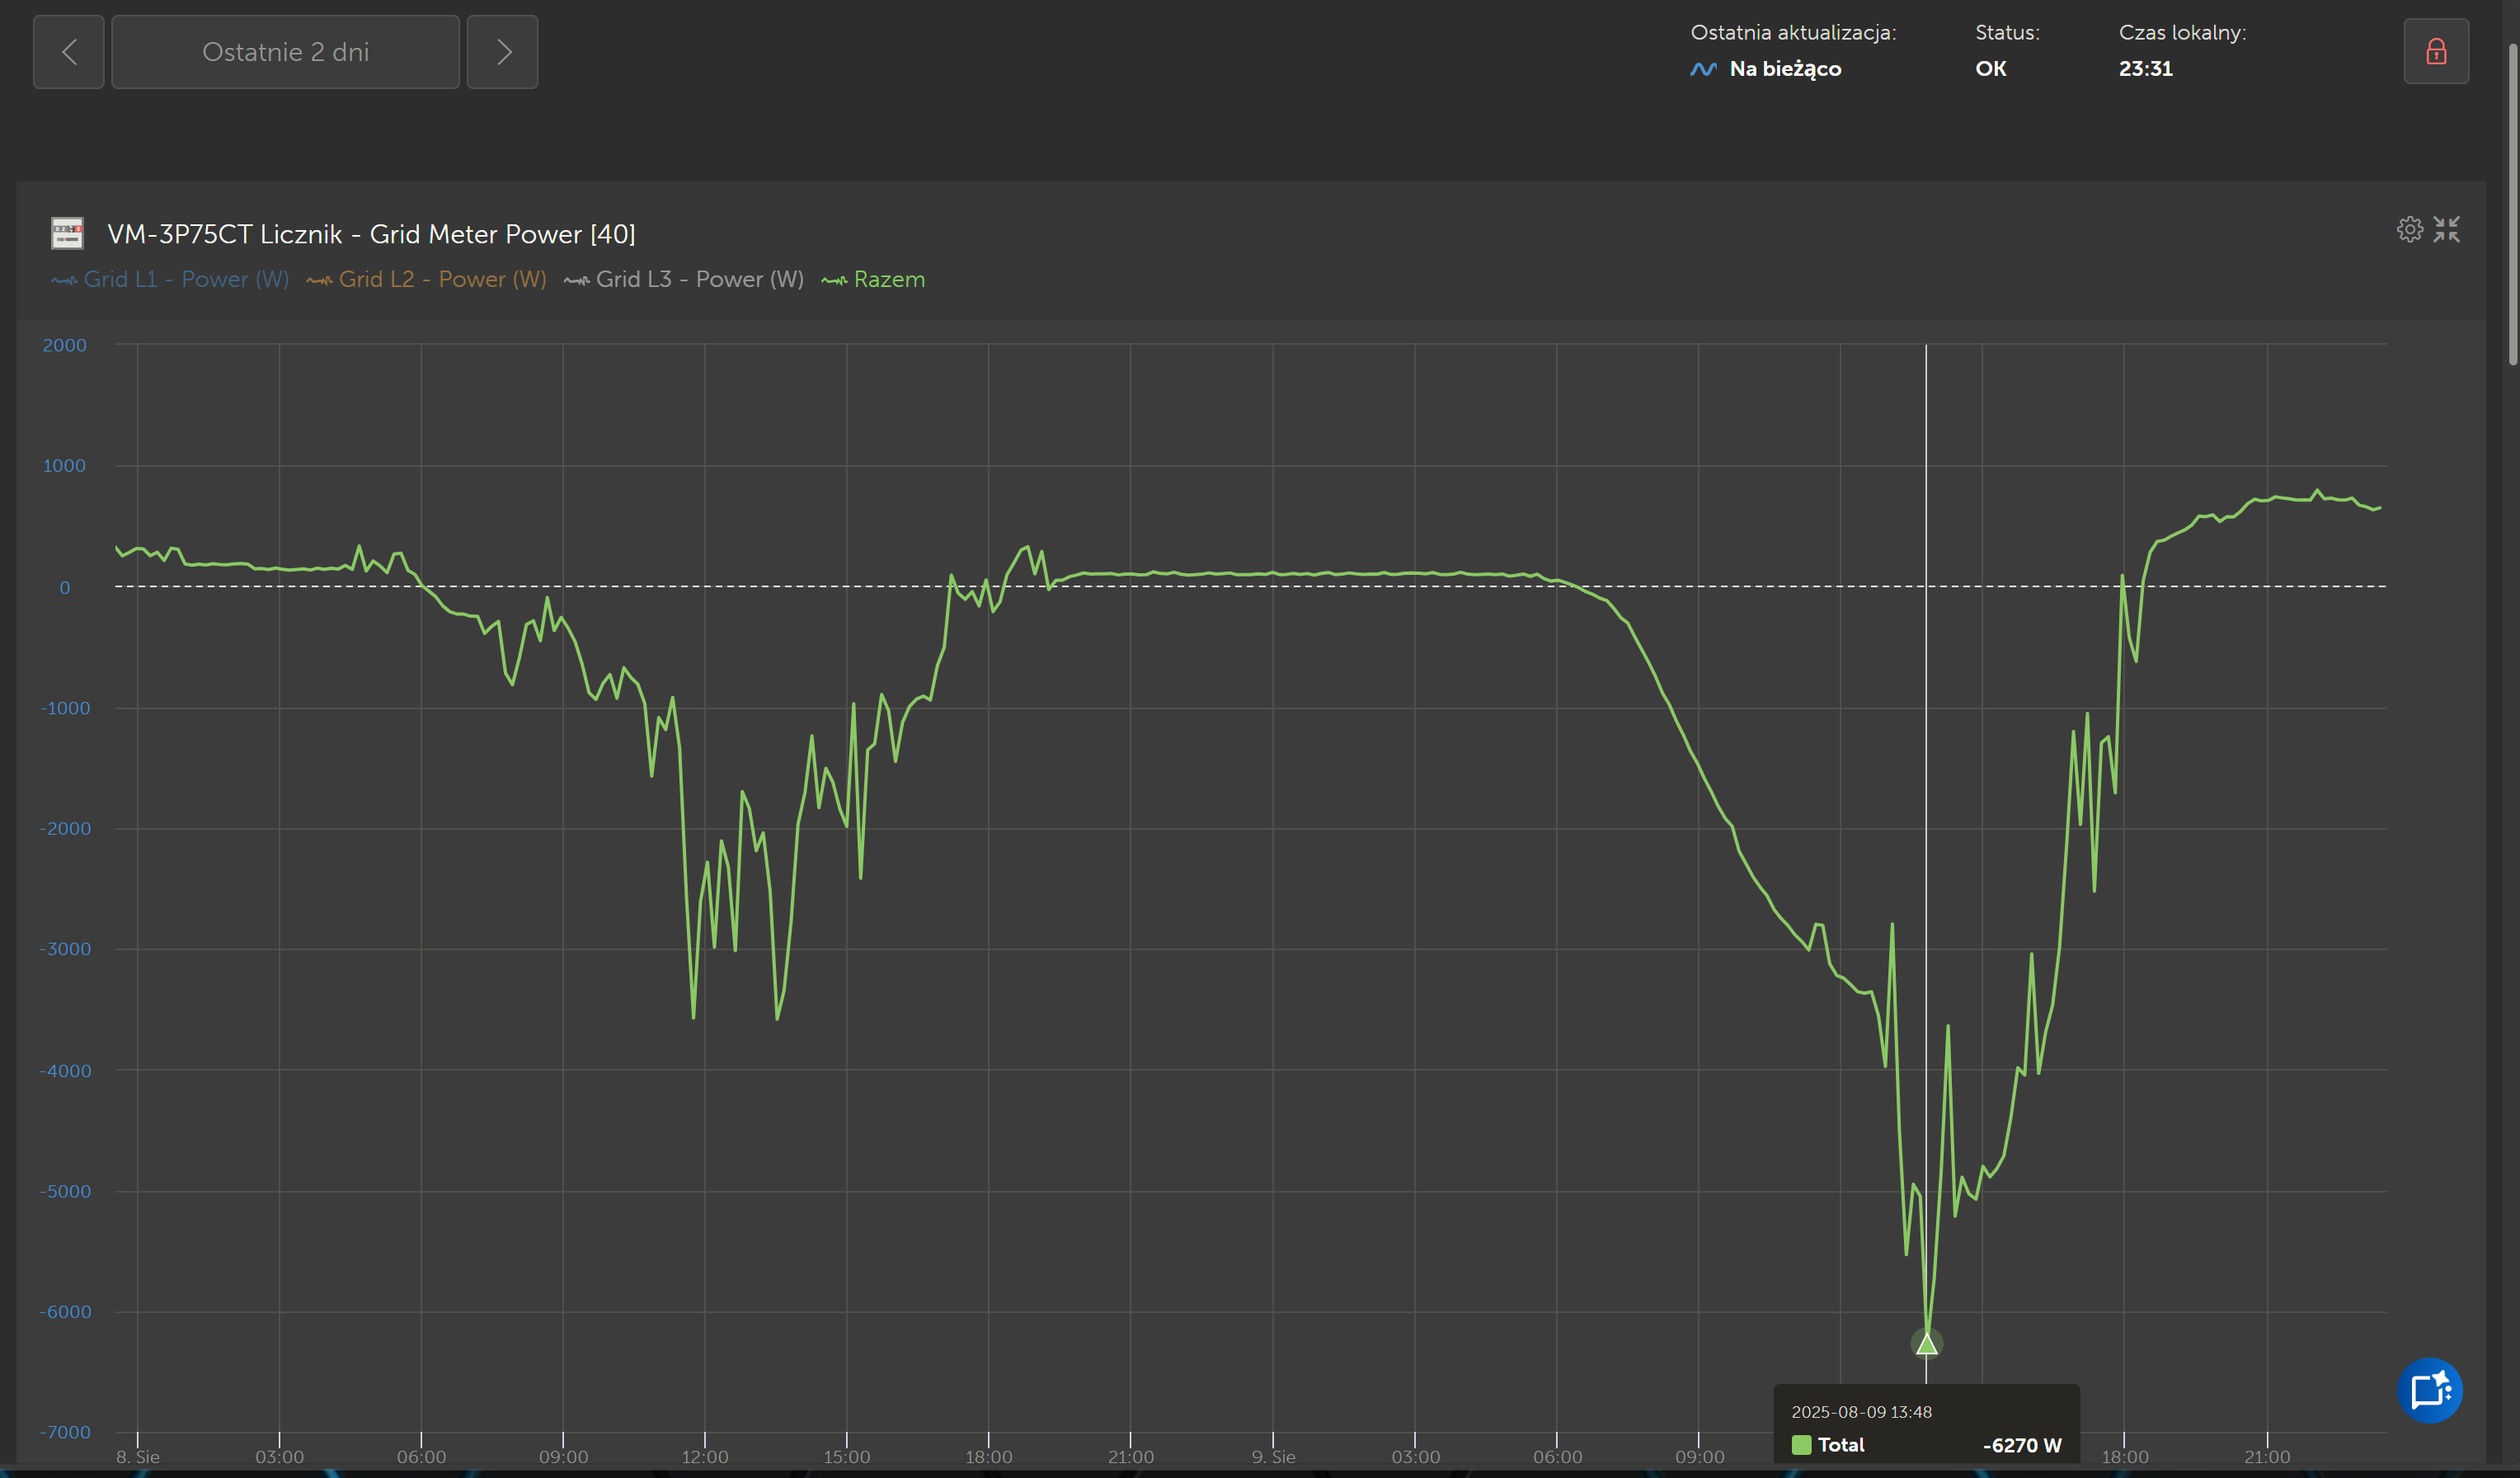2520x1478 pixels.
Task: Toggle Grid L1 - Power (W) series
Action: (170, 280)
